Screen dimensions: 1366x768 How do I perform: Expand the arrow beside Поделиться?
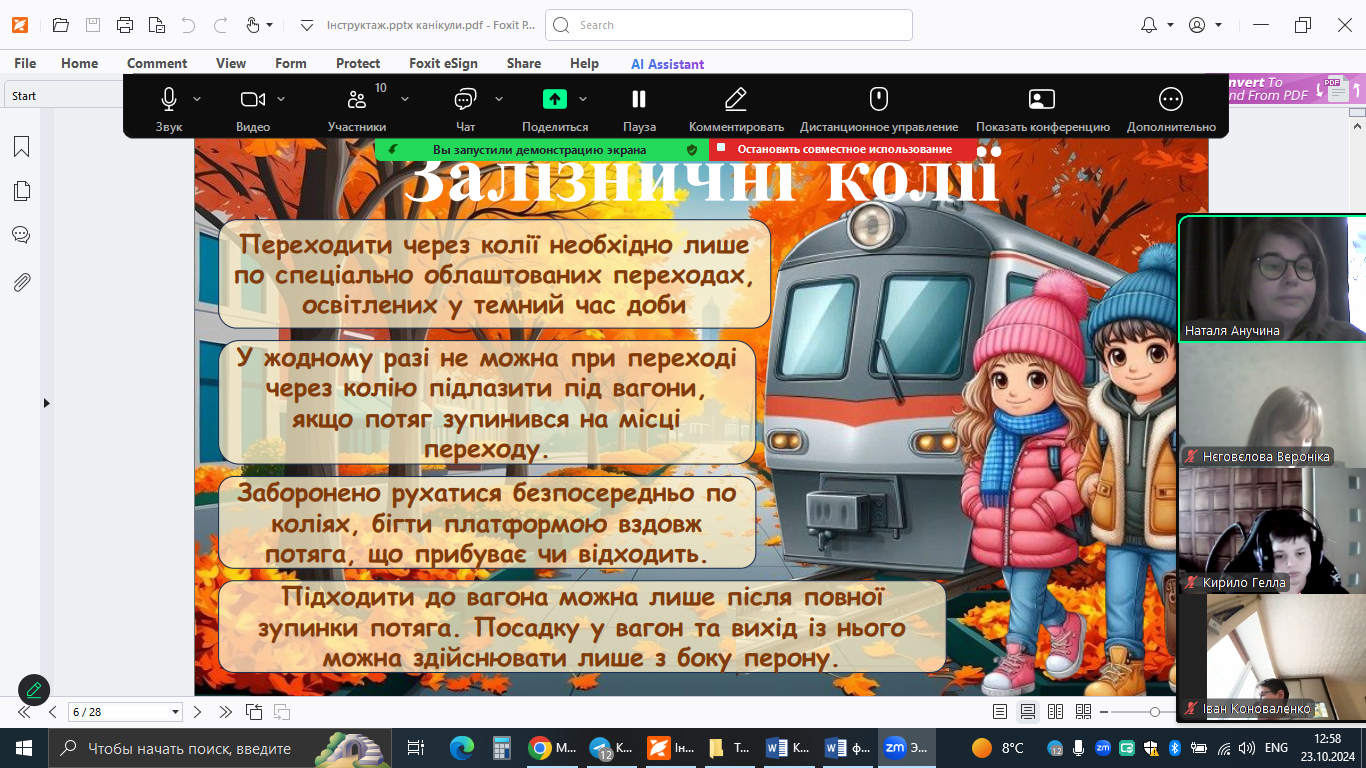(583, 99)
